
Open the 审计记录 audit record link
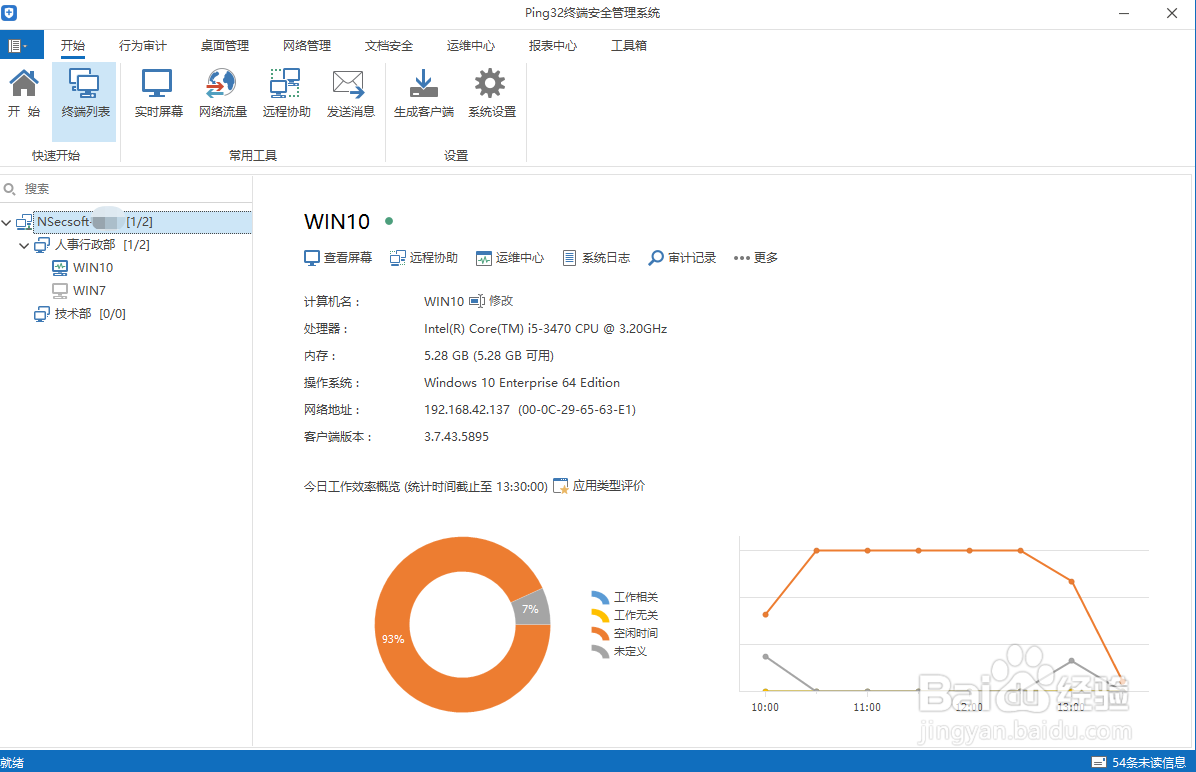[x=682, y=258]
